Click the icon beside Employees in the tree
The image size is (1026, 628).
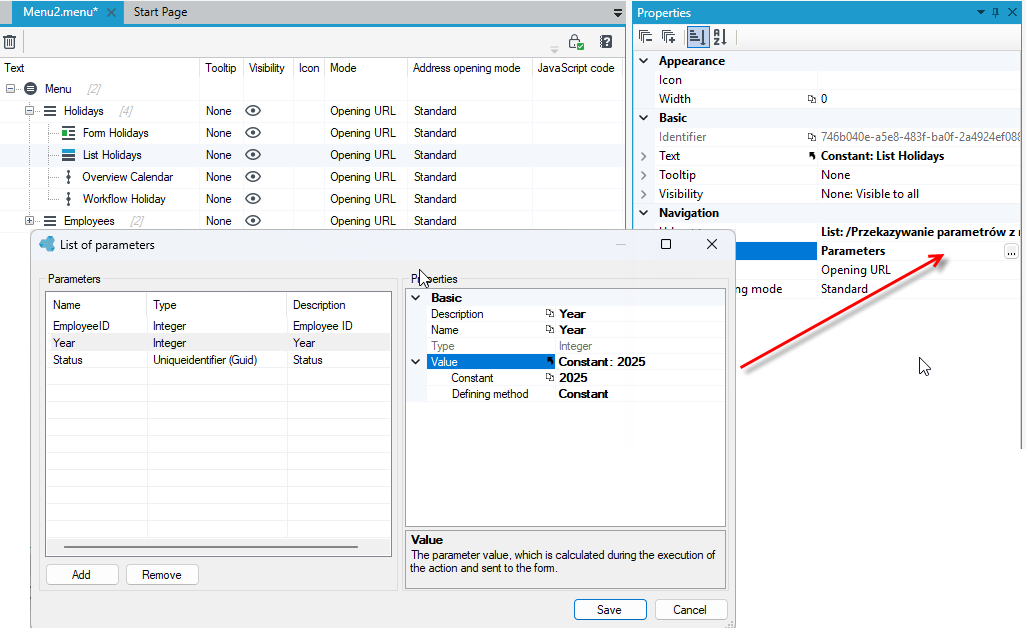[50, 221]
